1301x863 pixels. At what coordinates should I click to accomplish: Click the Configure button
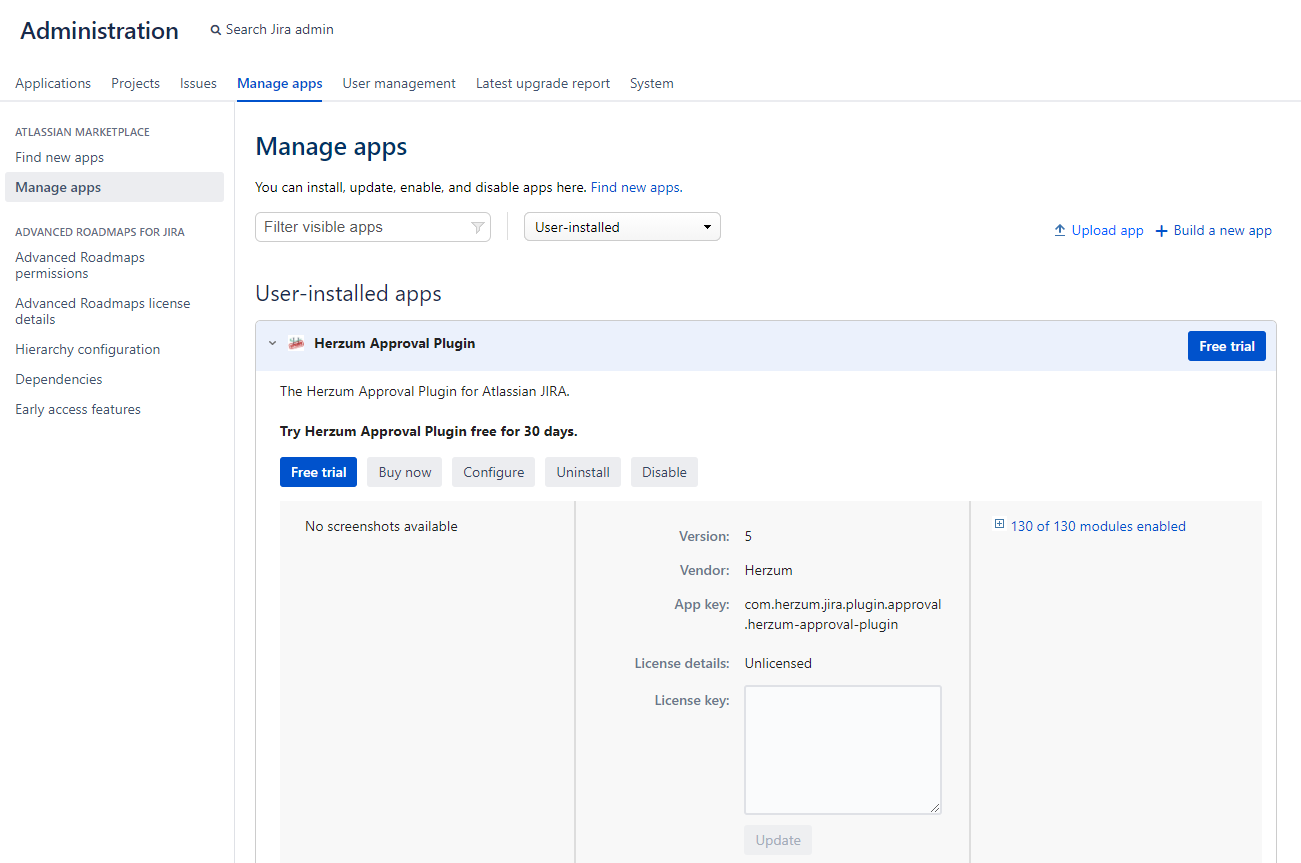tap(493, 472)
